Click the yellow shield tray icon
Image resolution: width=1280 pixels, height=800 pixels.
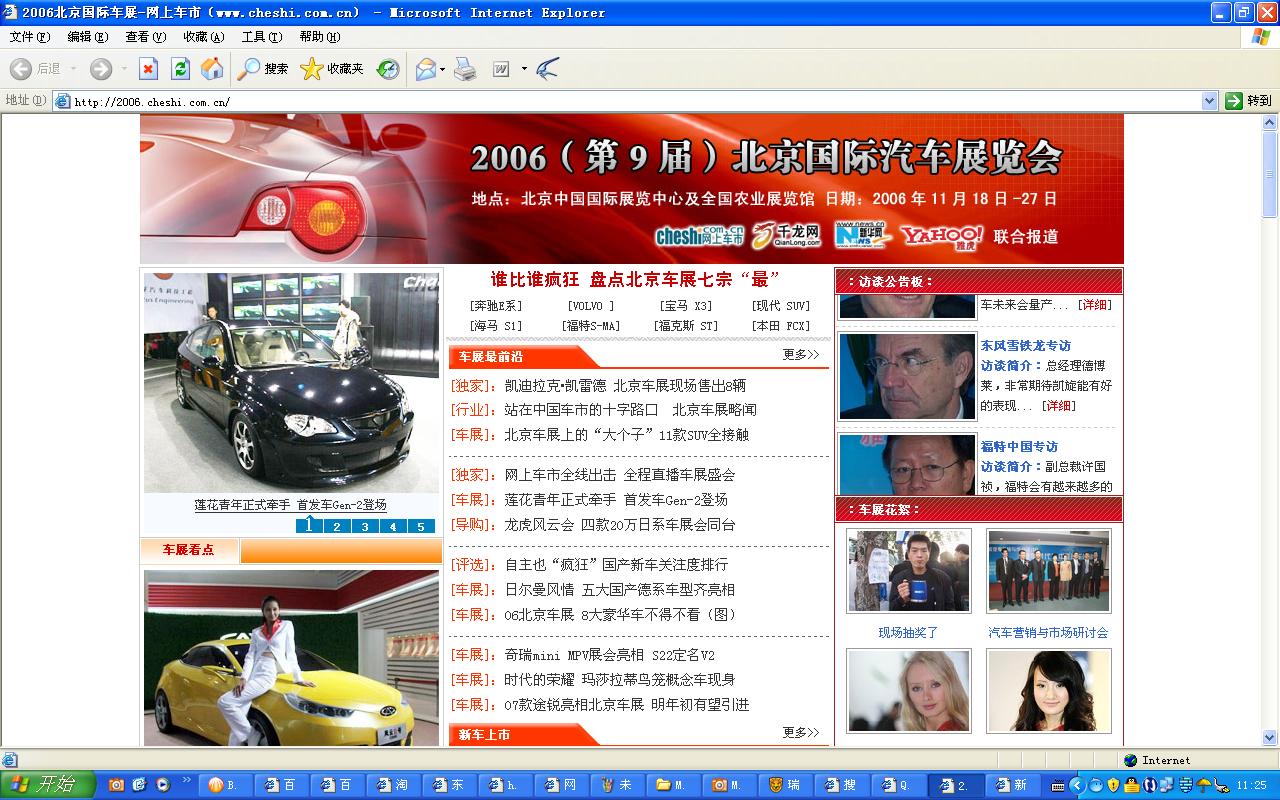coord(1113,785)
